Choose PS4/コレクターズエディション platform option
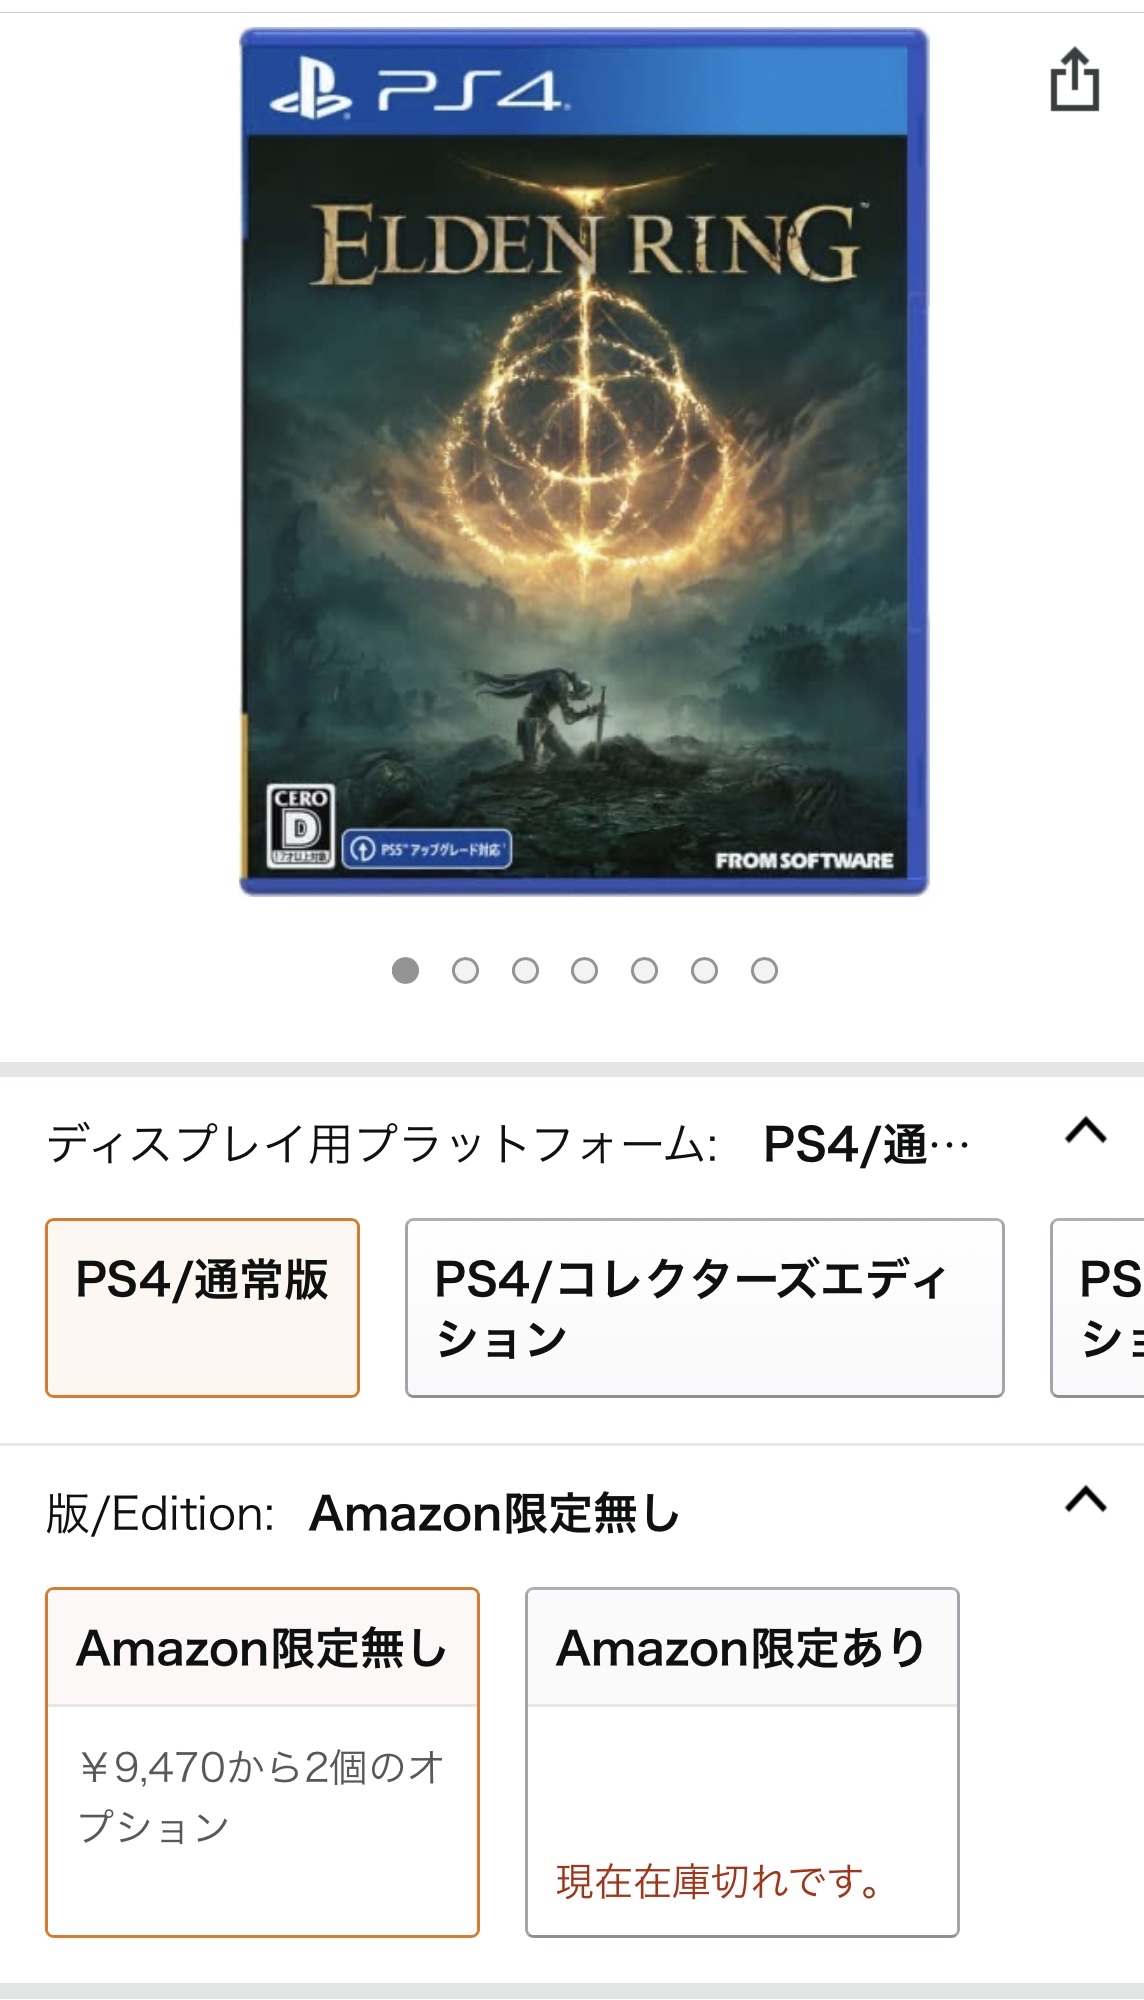1144x2000 pixels. click(x=704, y=1308)
